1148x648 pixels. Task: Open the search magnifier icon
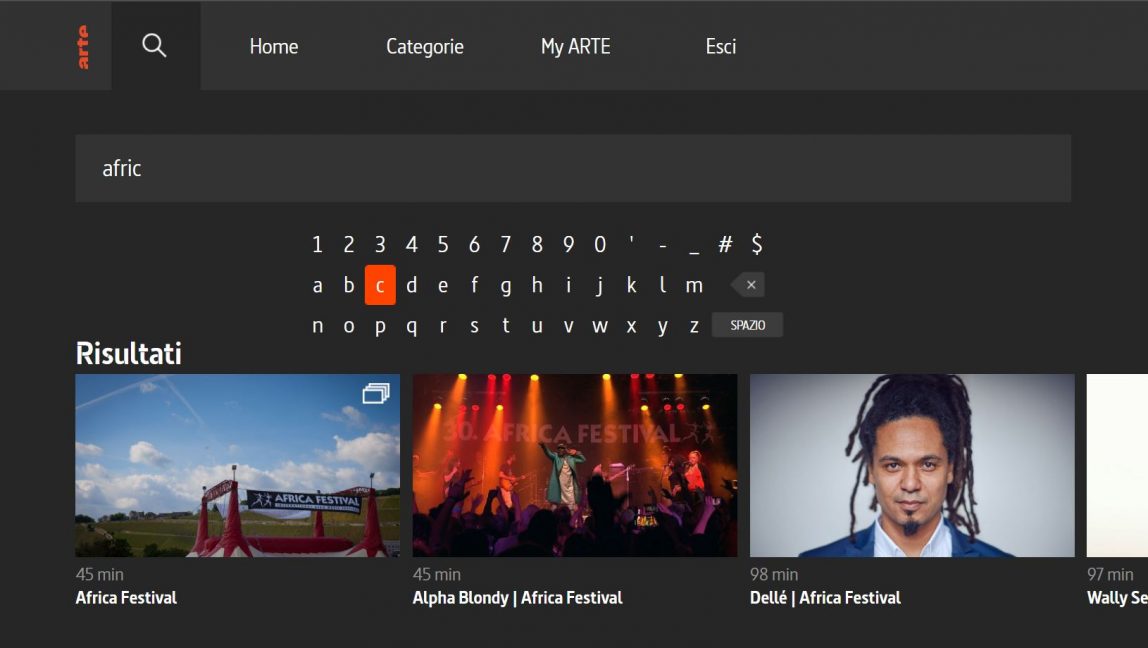[x=154, y=45]
